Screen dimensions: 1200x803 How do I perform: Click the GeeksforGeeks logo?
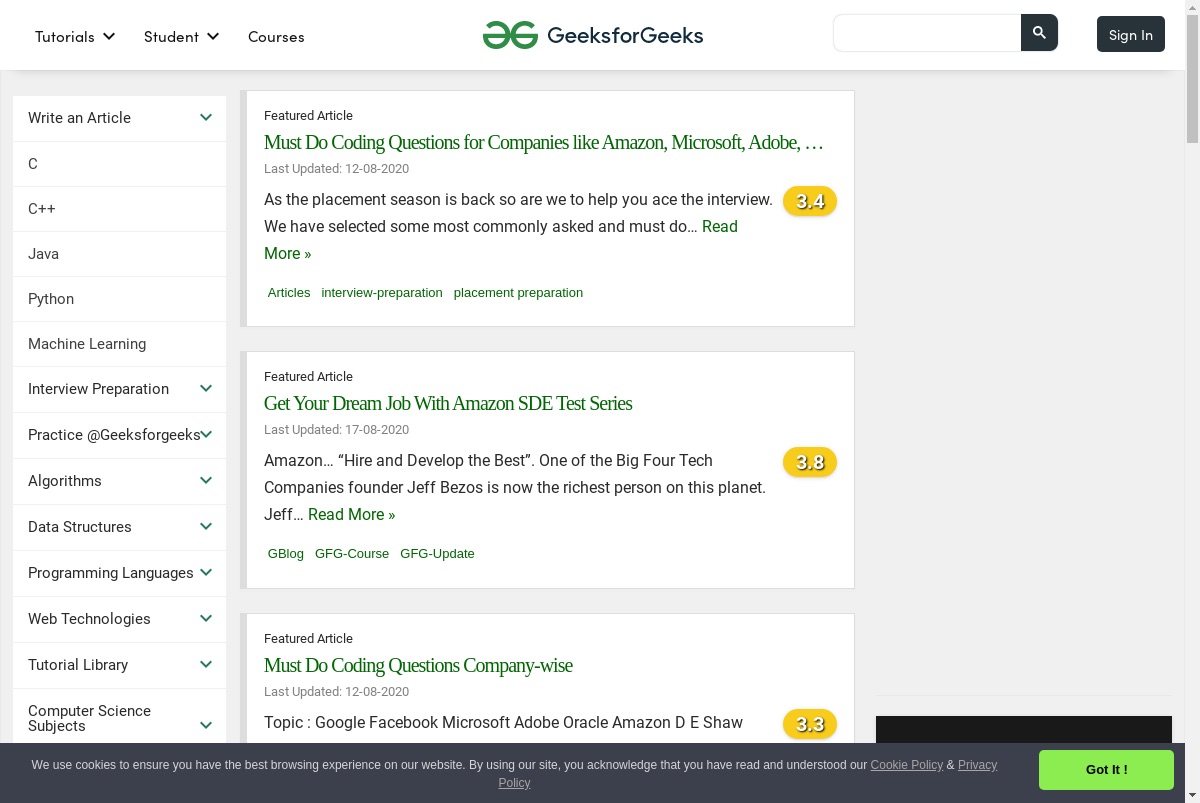point(593,35)
